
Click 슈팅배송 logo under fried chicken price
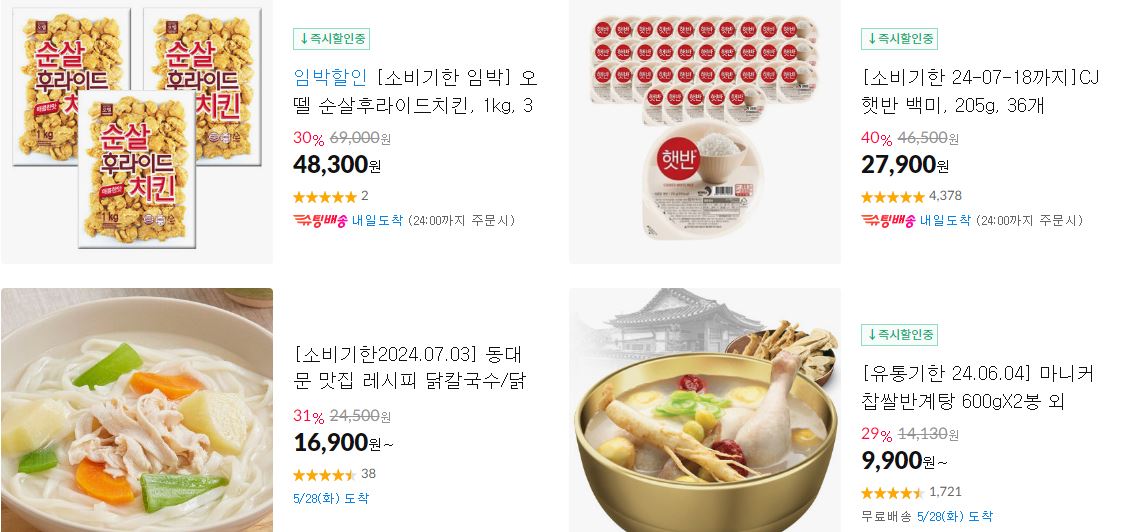(x=321, y=221)
